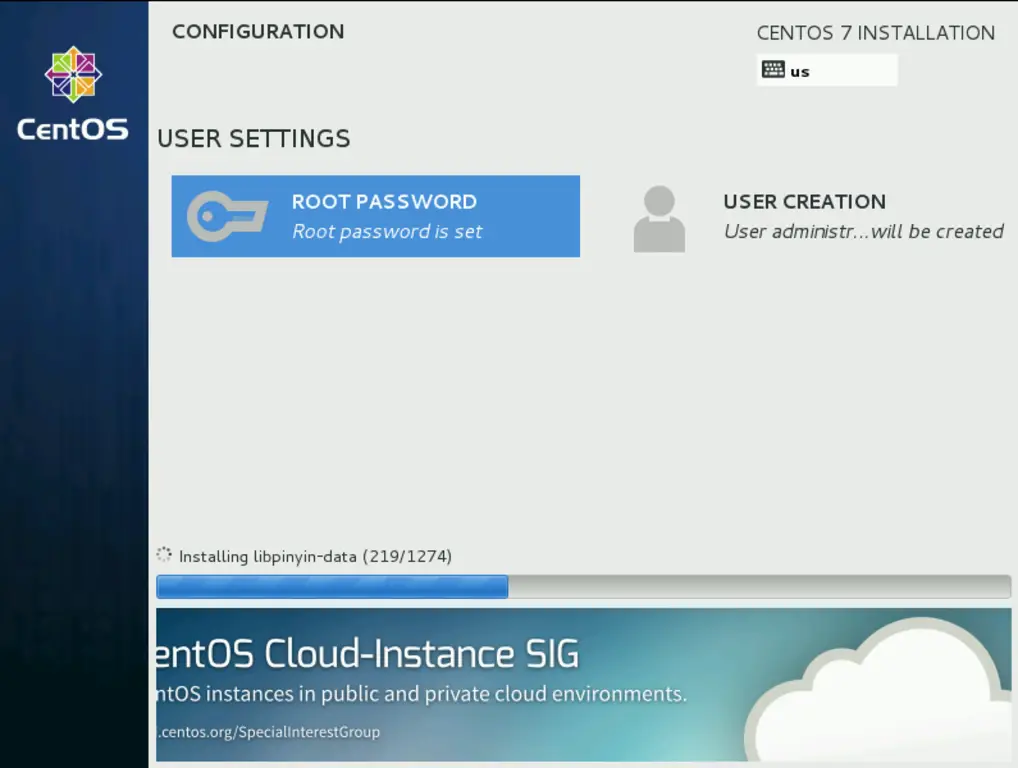Click the 'CentOS' wordmark in sidebar
This screenshot has height=768, width=1018.
click(x=73, y=129)
